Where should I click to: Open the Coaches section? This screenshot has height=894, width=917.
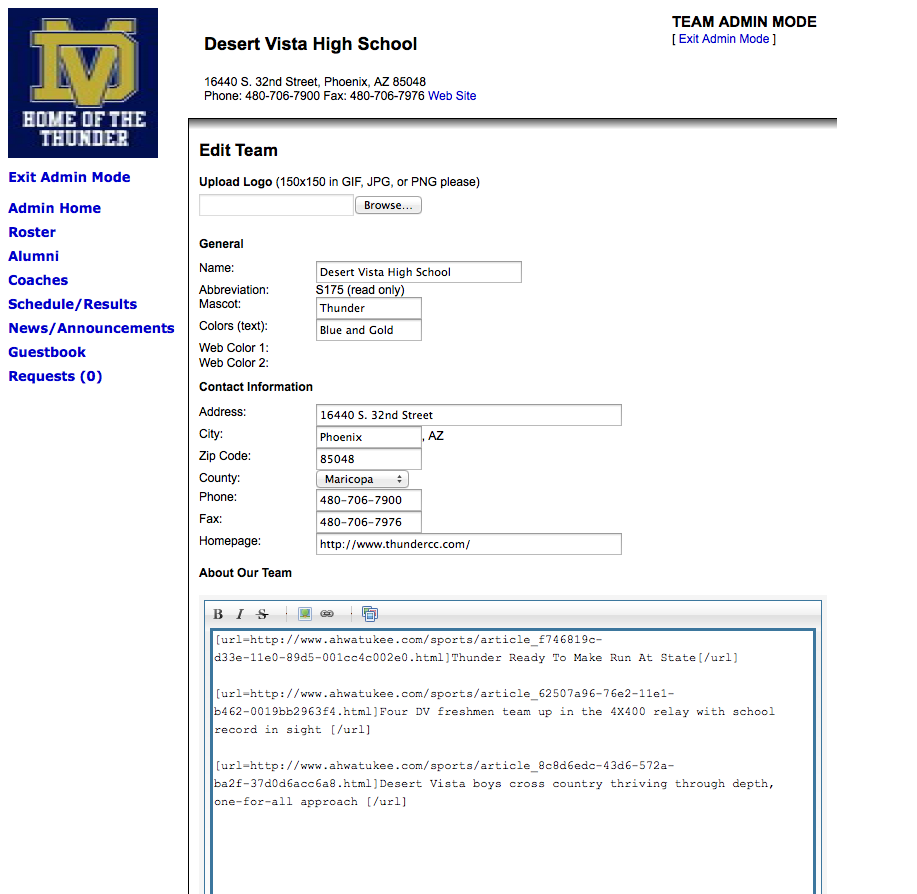[x=38, y=280]
